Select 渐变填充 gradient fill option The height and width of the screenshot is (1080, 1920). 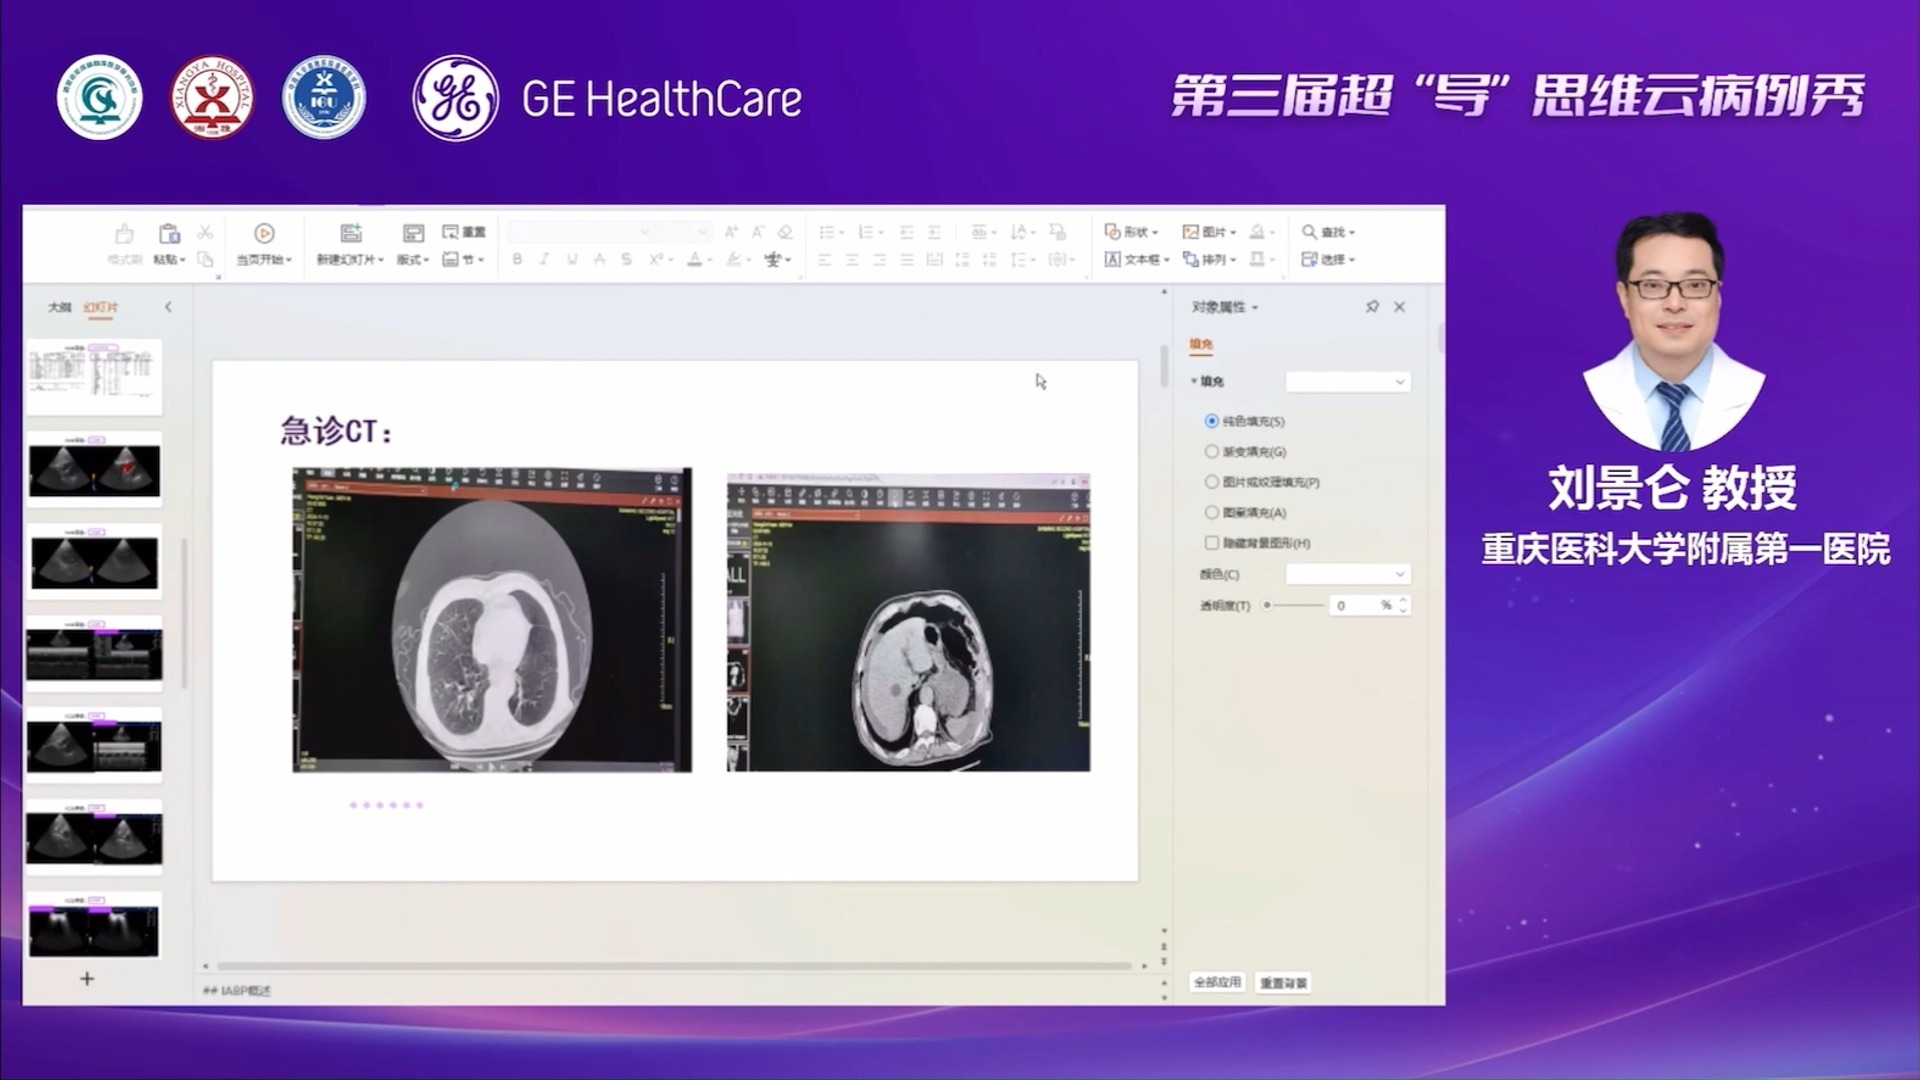pos(1211,451)
